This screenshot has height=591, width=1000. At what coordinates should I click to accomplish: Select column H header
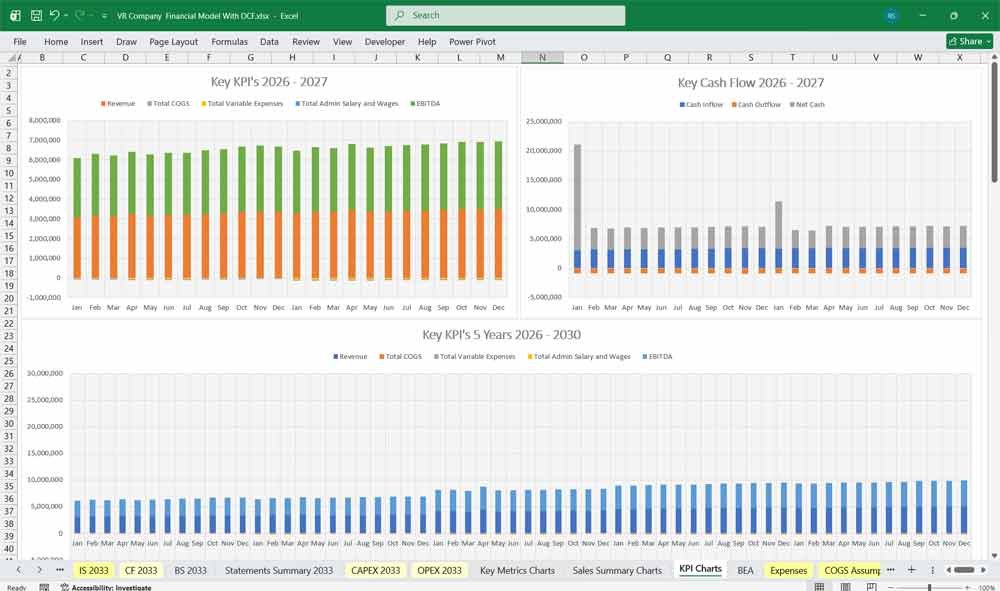click(292, 57)
